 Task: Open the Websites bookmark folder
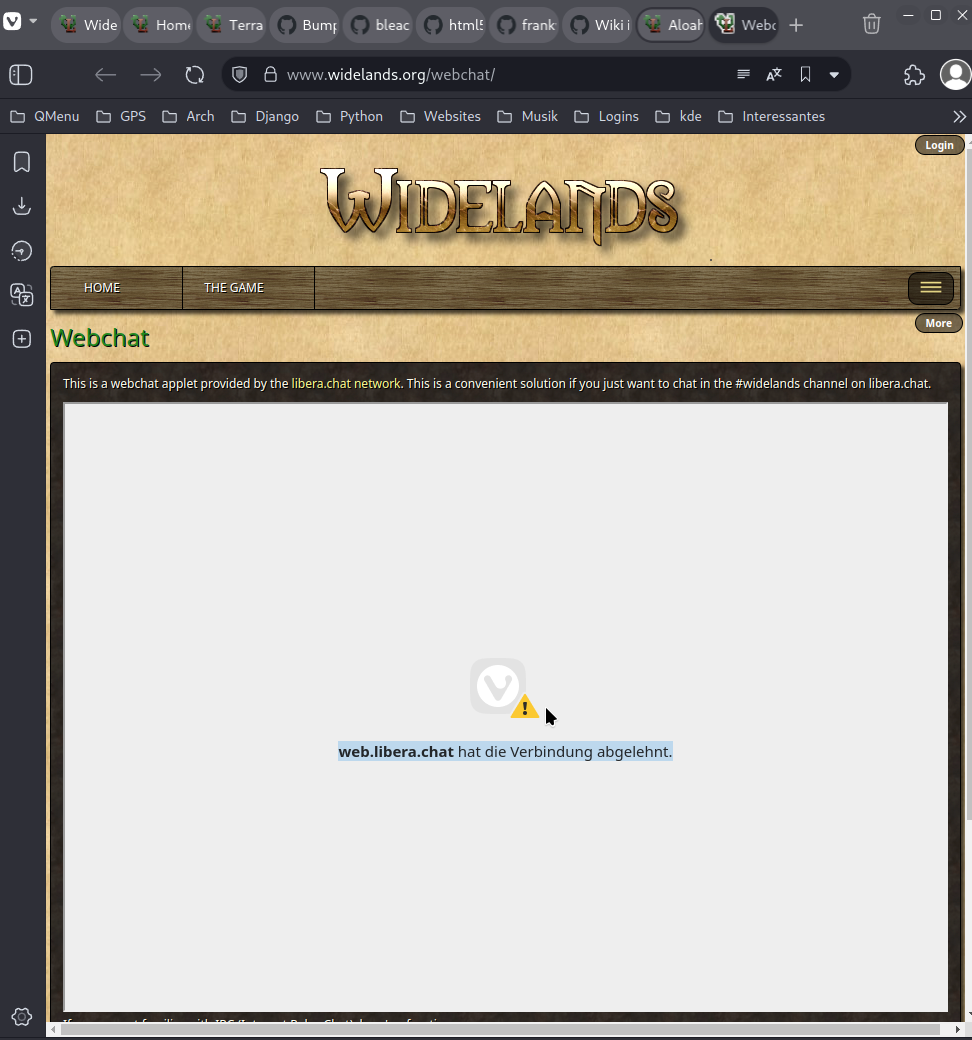point(441,117)
